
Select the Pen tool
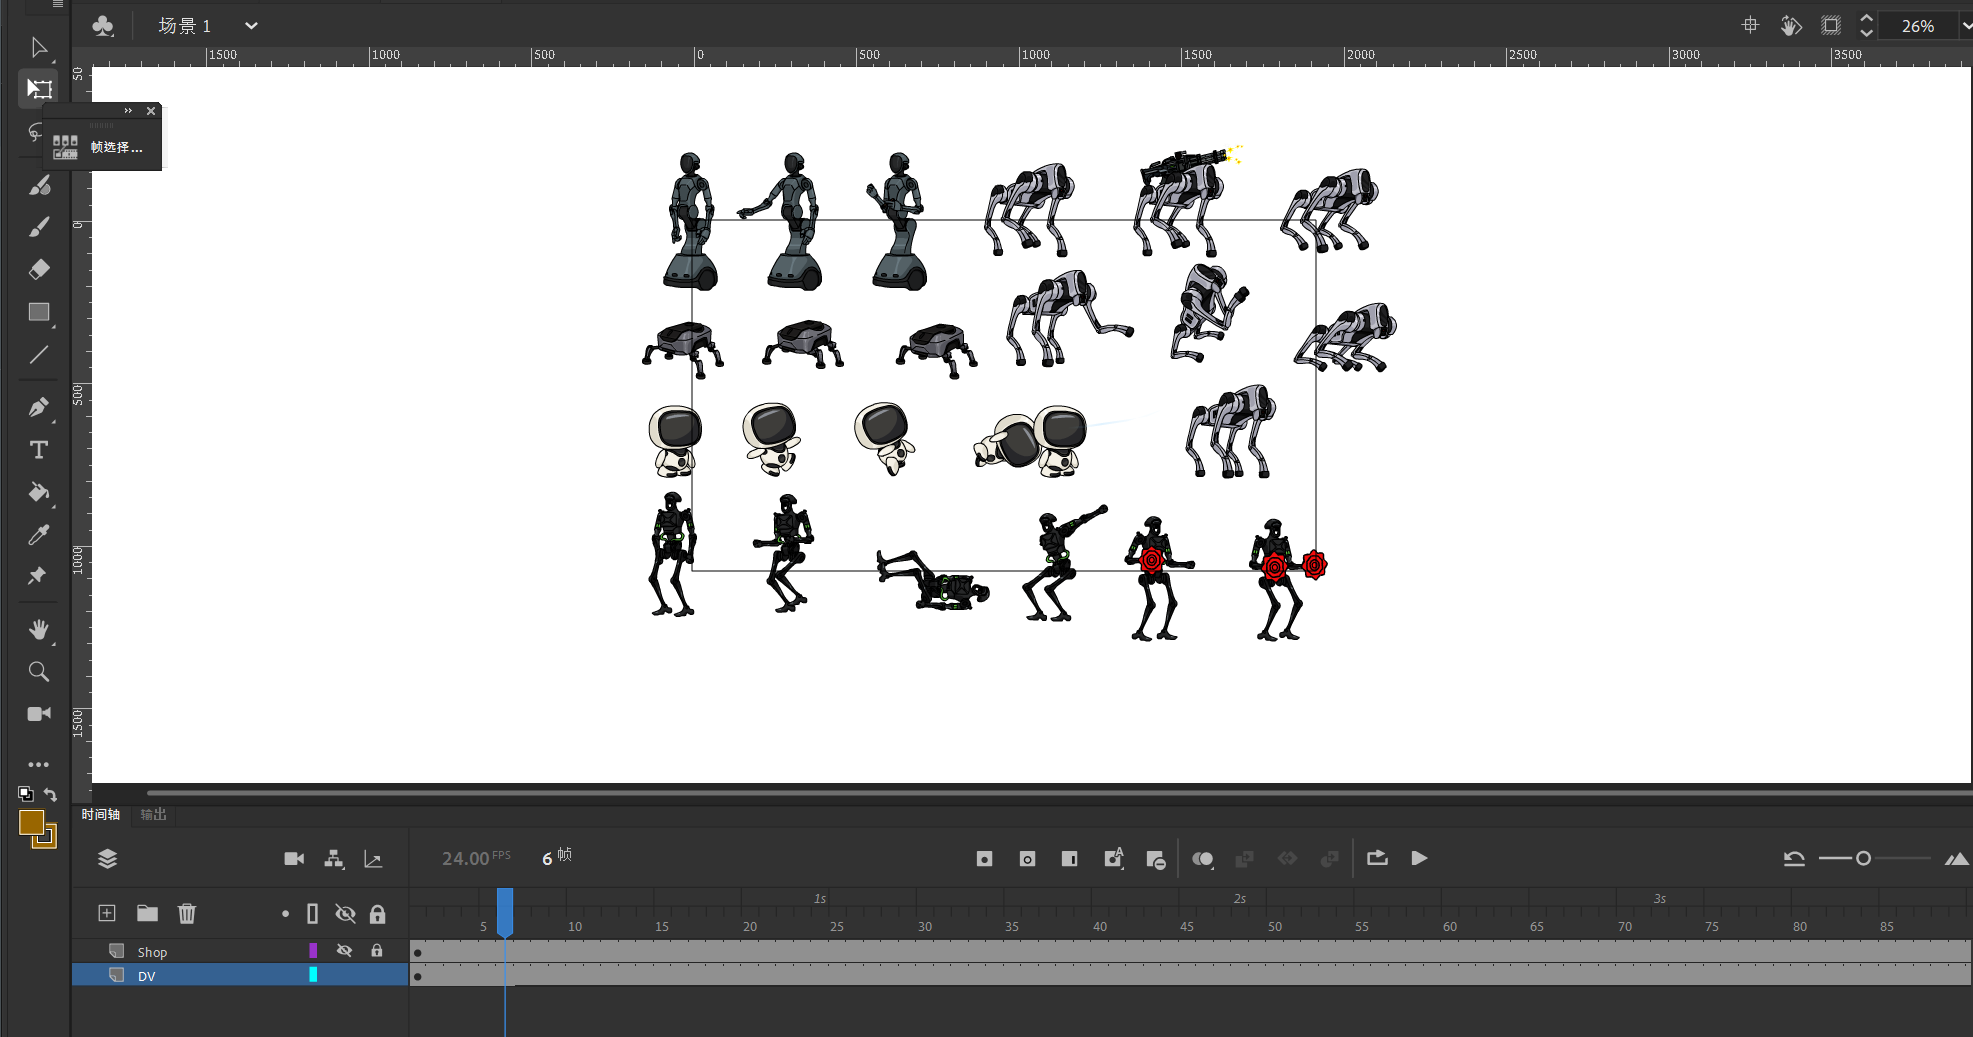click(39, 407)
